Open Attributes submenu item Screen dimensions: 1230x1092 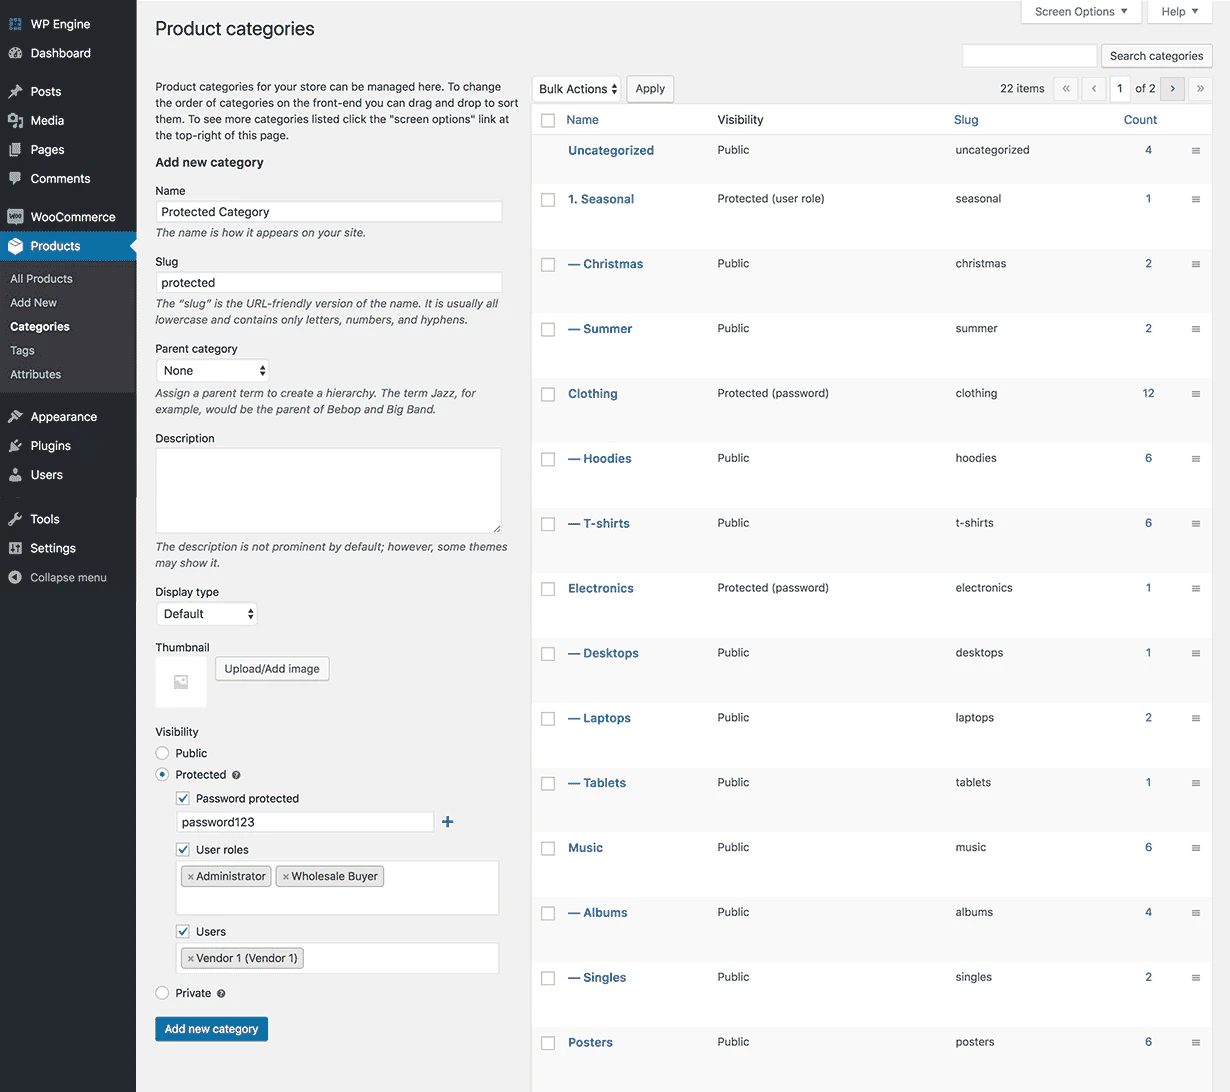tap(35, 375)
